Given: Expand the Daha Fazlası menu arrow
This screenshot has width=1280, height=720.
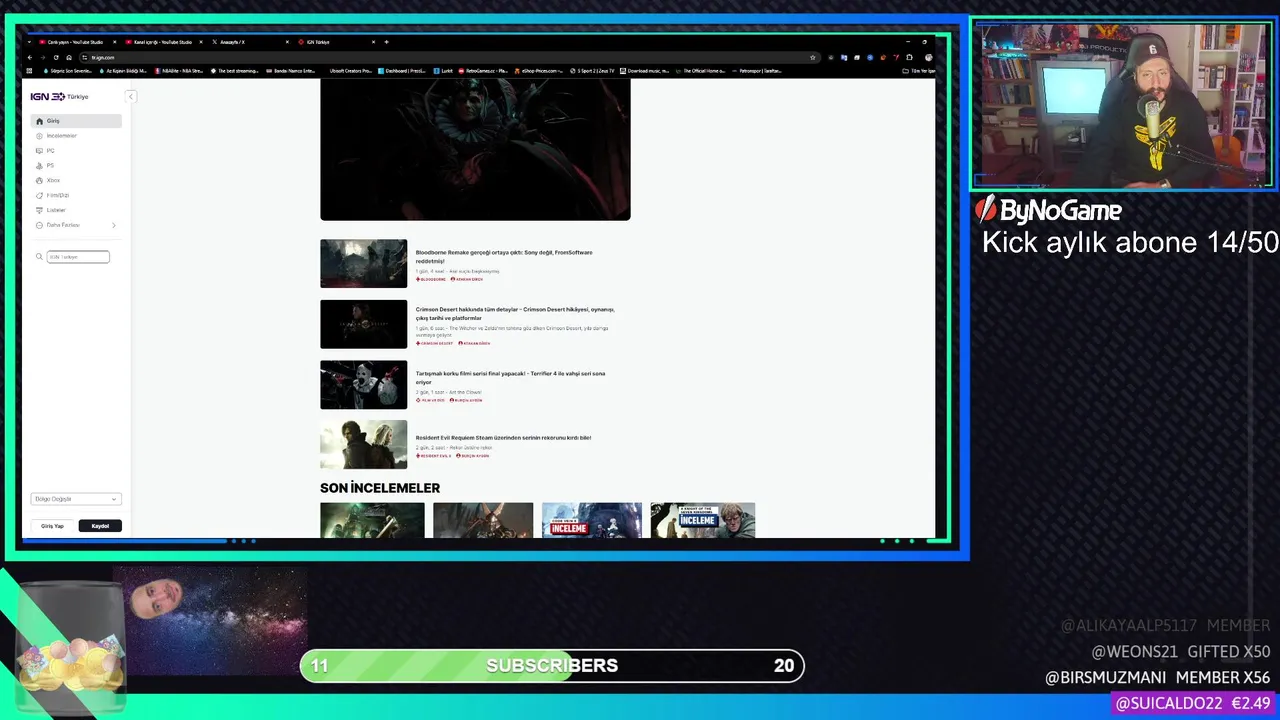Looking at the screenshot, I should point(113,225).
